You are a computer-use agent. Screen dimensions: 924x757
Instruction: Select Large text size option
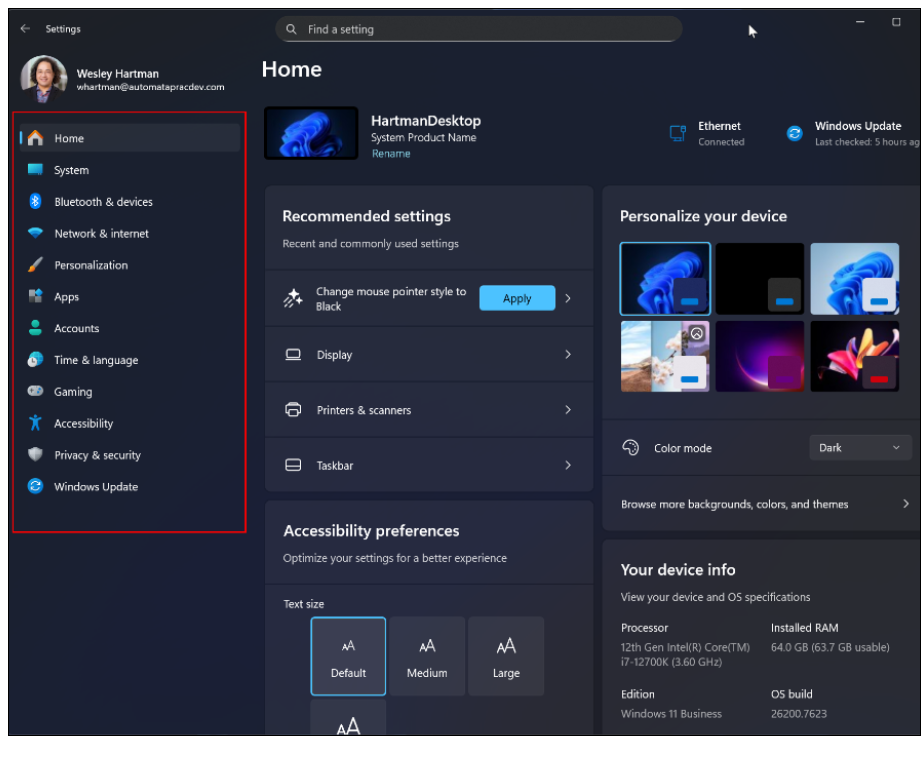pyautogui.click(x=506, y=656)
